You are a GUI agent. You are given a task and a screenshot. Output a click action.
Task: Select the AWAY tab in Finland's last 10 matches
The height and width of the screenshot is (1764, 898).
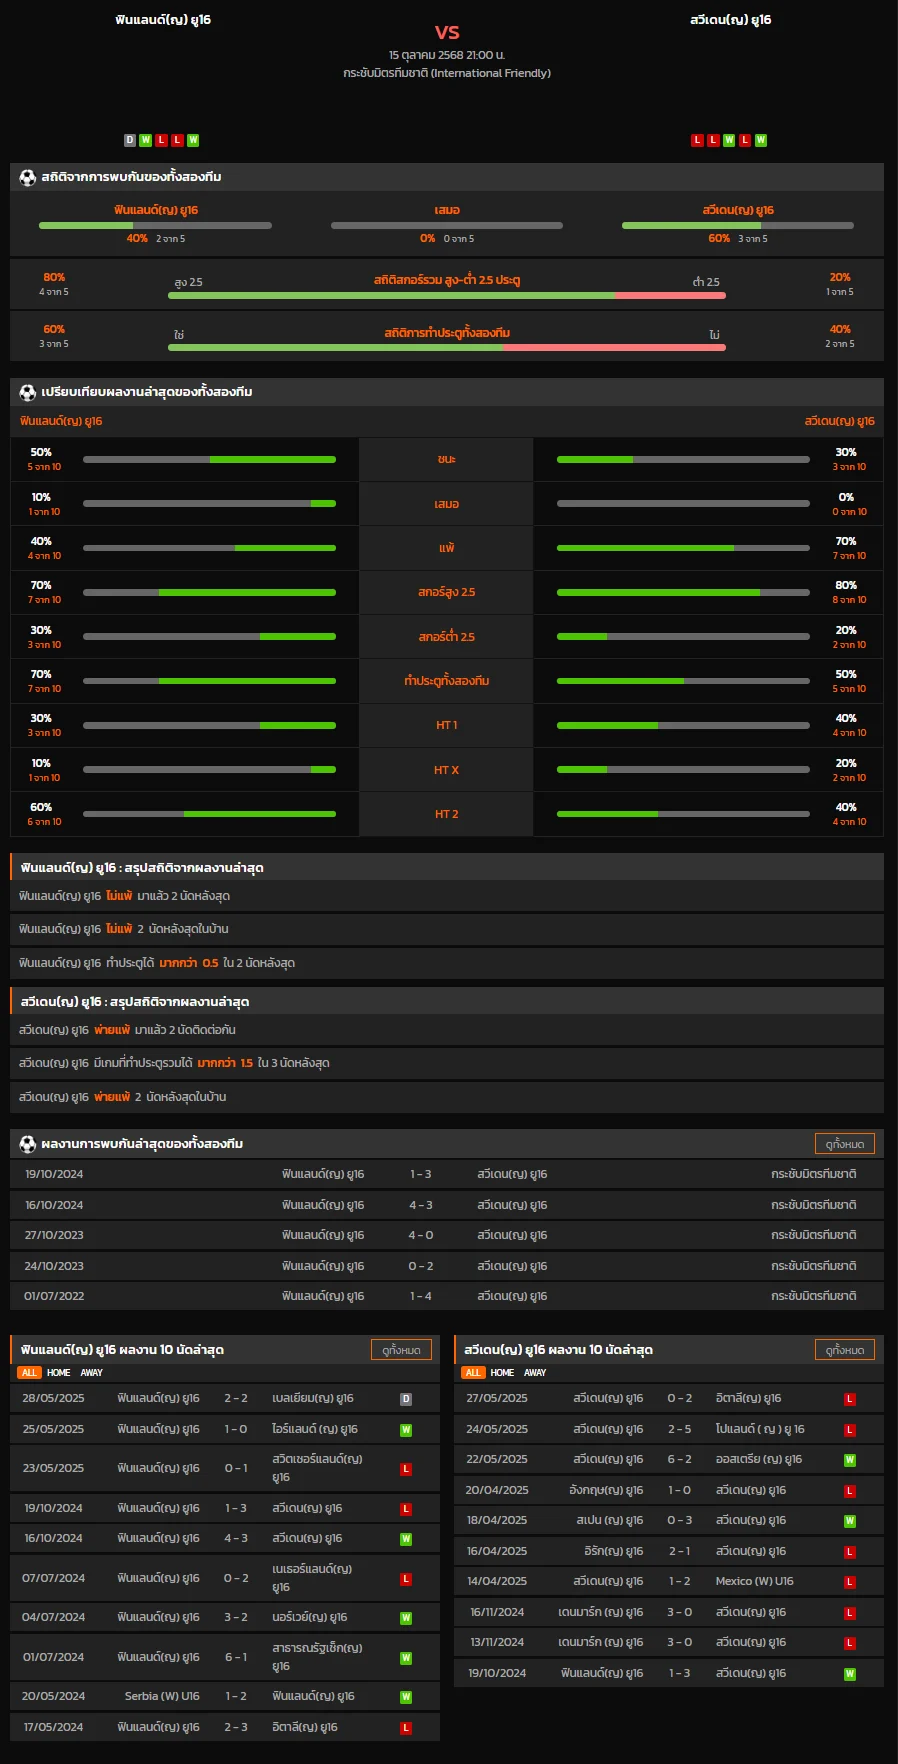(92, 1373)
